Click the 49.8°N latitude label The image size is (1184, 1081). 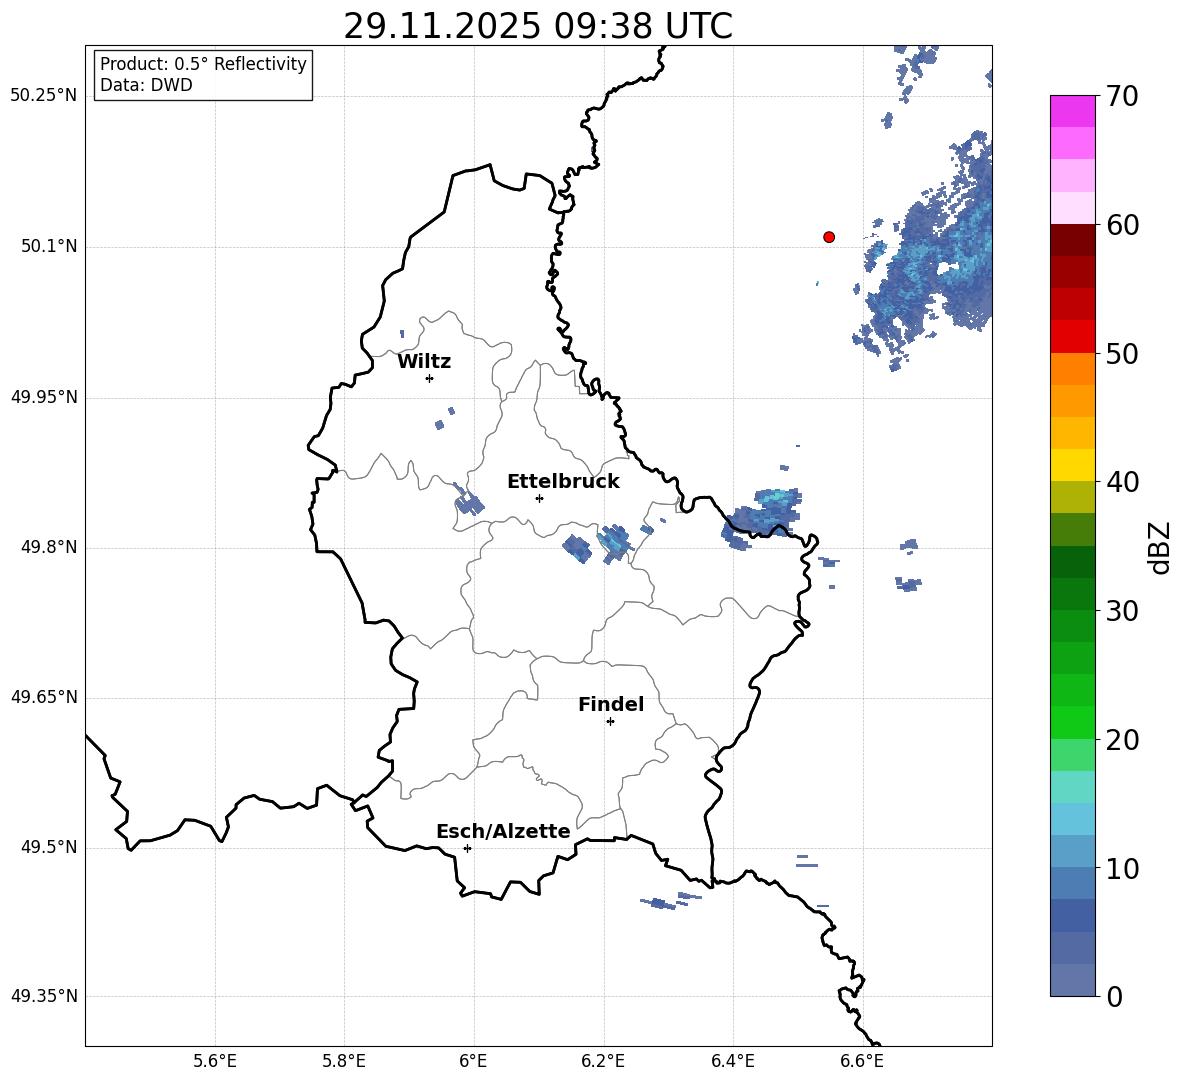(49, 547)
